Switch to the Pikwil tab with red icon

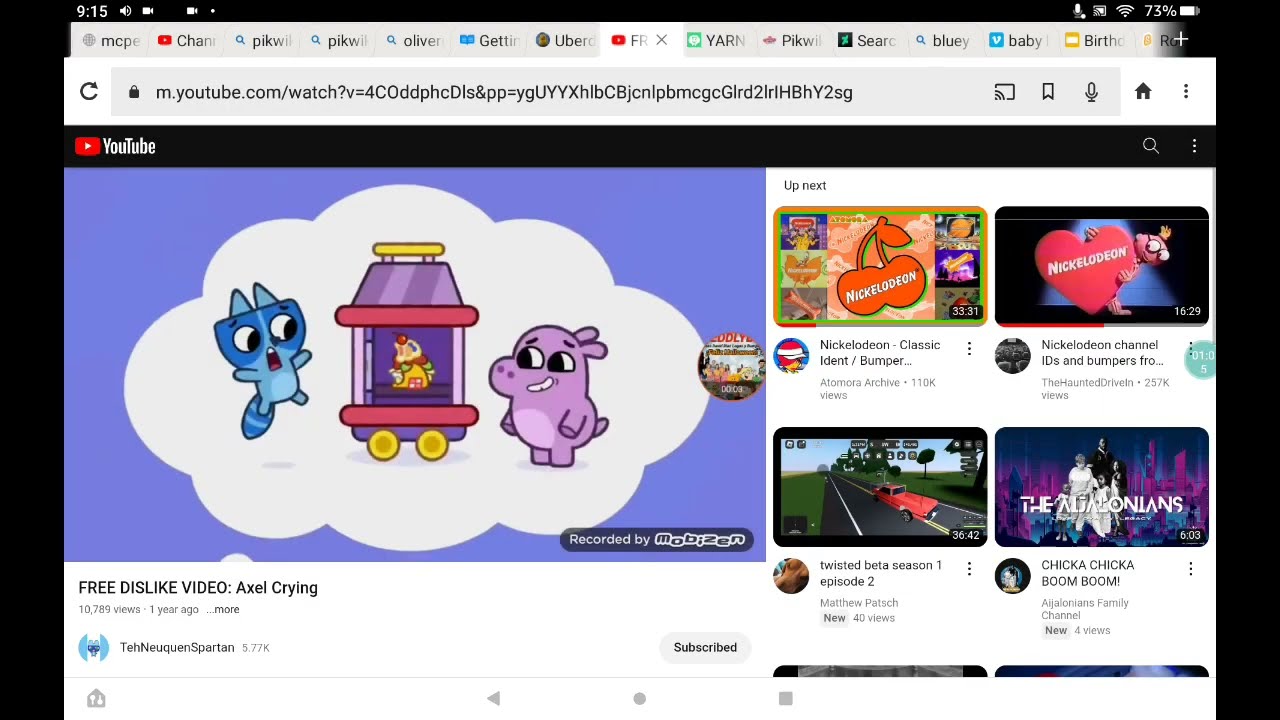click(x=791, y=41)
